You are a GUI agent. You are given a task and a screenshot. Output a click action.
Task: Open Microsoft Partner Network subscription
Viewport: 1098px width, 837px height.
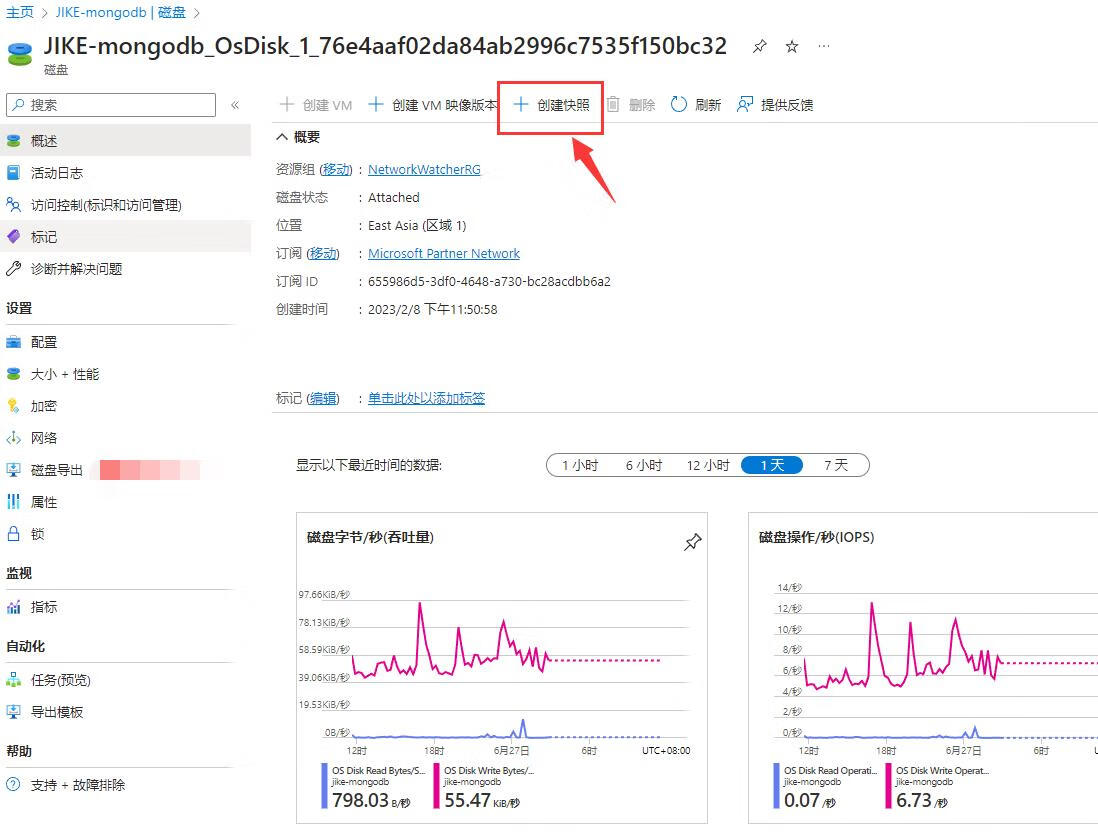coord(444,254)
